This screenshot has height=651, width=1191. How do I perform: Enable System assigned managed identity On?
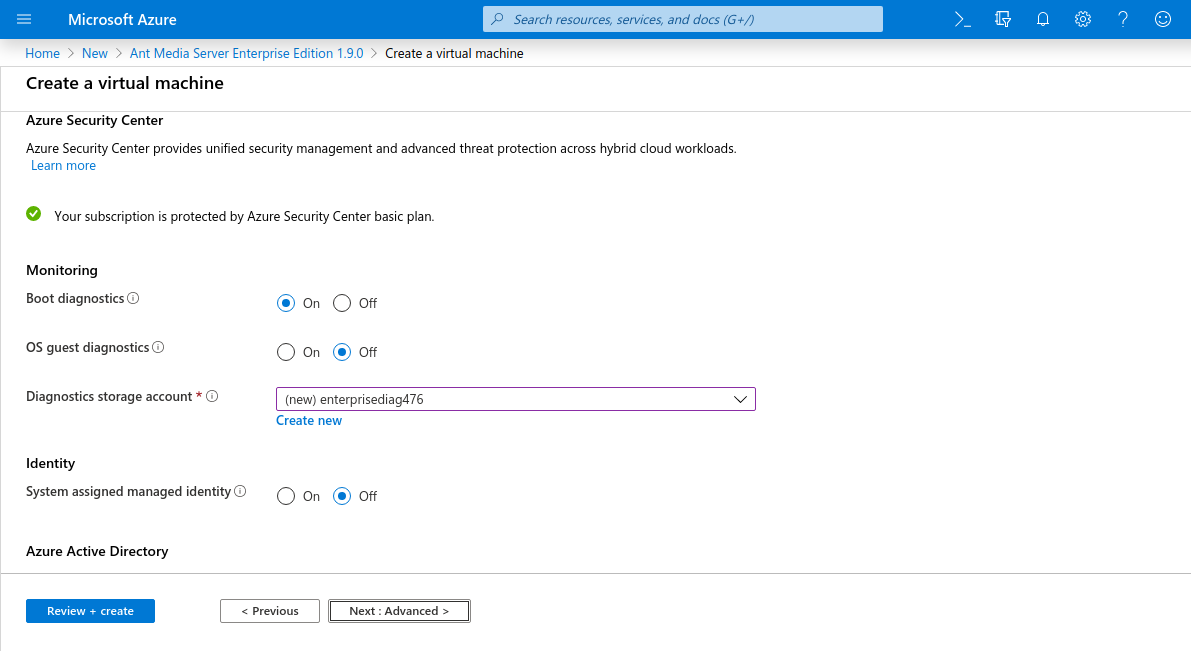[x=286, y=496]
